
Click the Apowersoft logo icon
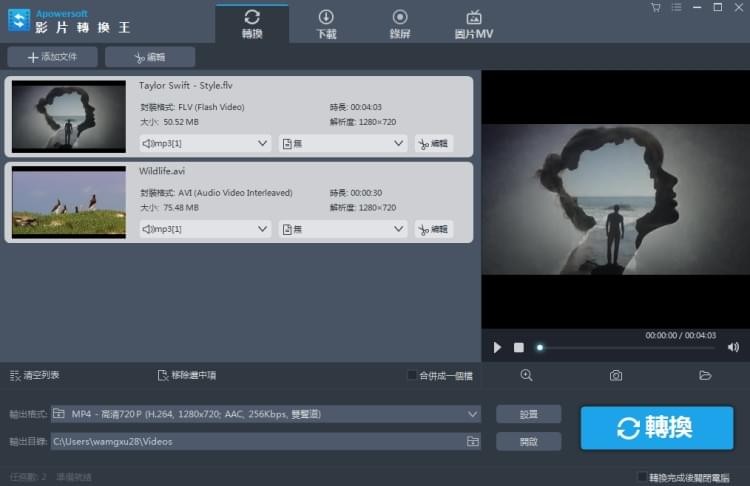pyautogui.click(x=19, y=21)
